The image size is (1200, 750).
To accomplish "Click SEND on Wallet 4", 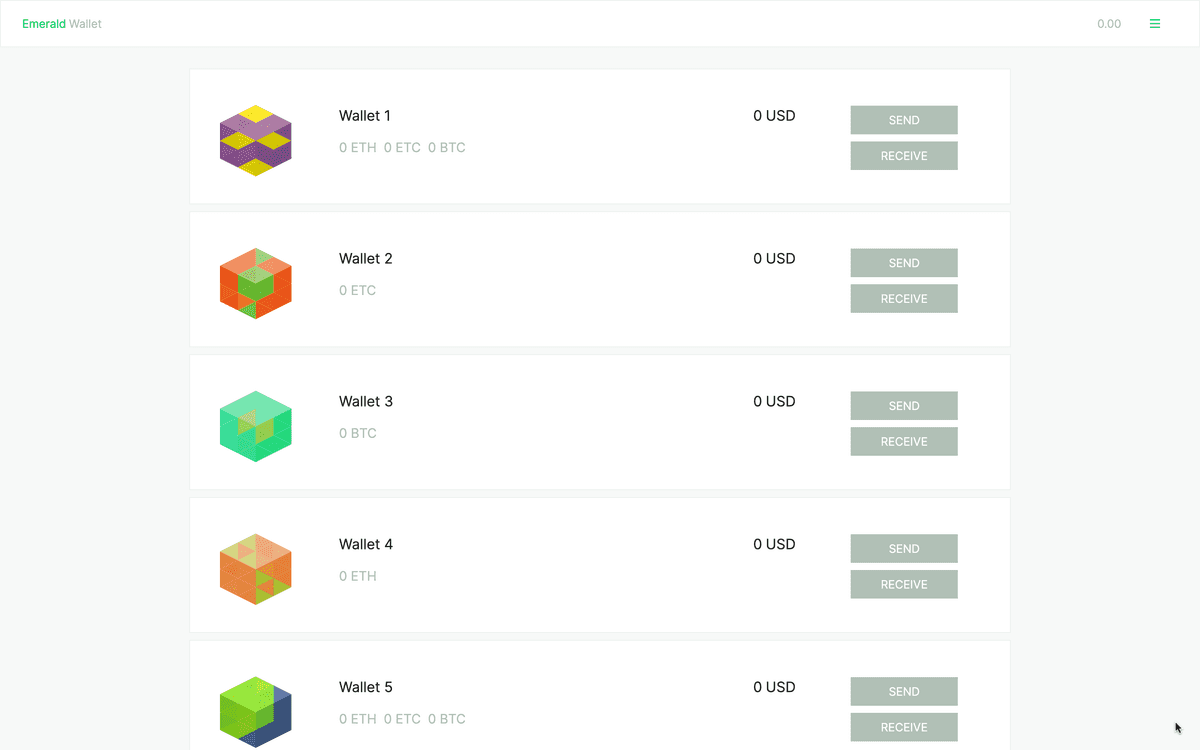I will (903, 548).
